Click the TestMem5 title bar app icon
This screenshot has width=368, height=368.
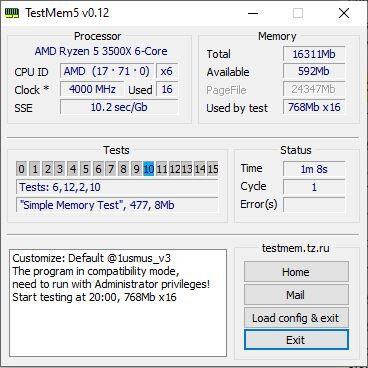tap(12, 13)
